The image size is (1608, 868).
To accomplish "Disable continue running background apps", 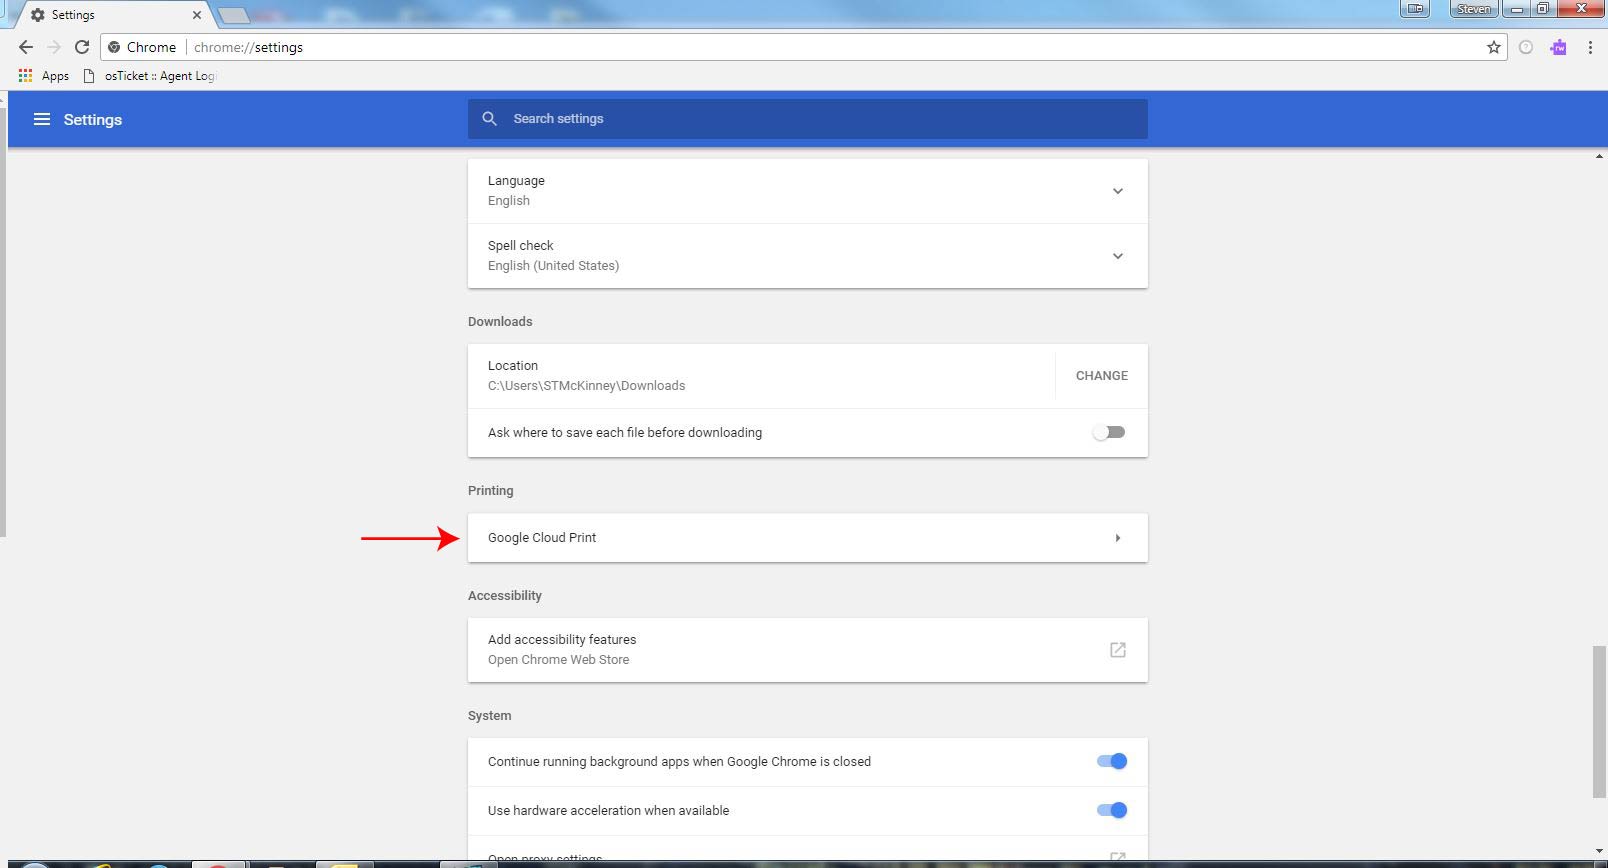I will (1111, 762).
